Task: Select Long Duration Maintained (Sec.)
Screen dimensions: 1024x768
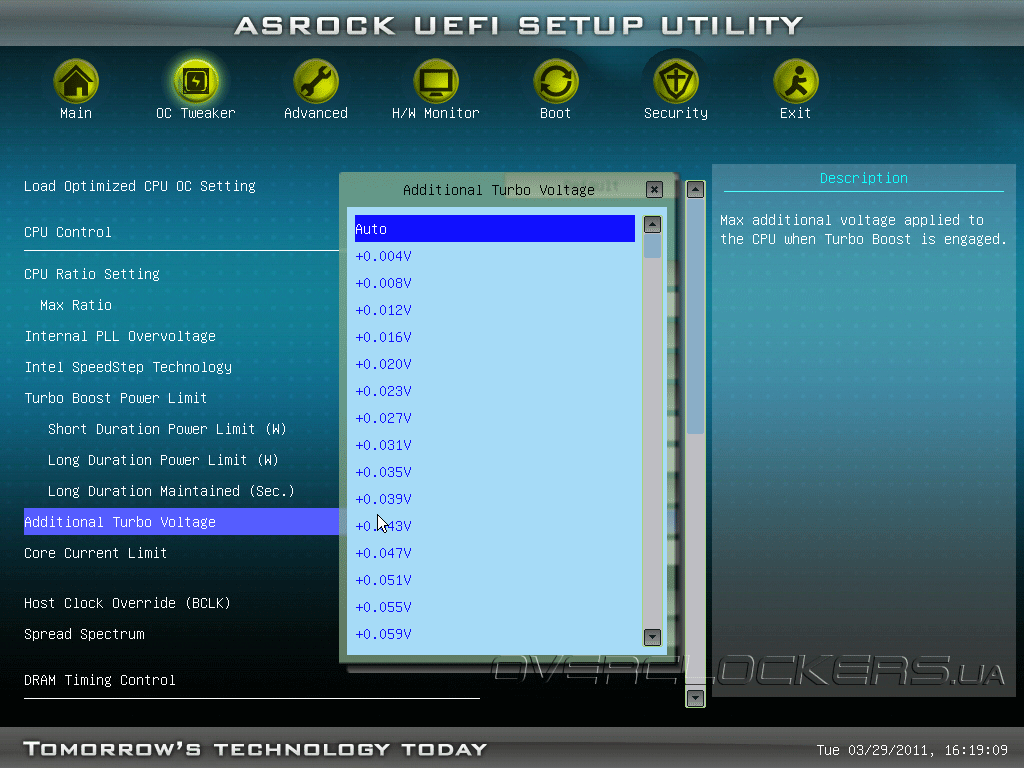Action: [171, 491]
